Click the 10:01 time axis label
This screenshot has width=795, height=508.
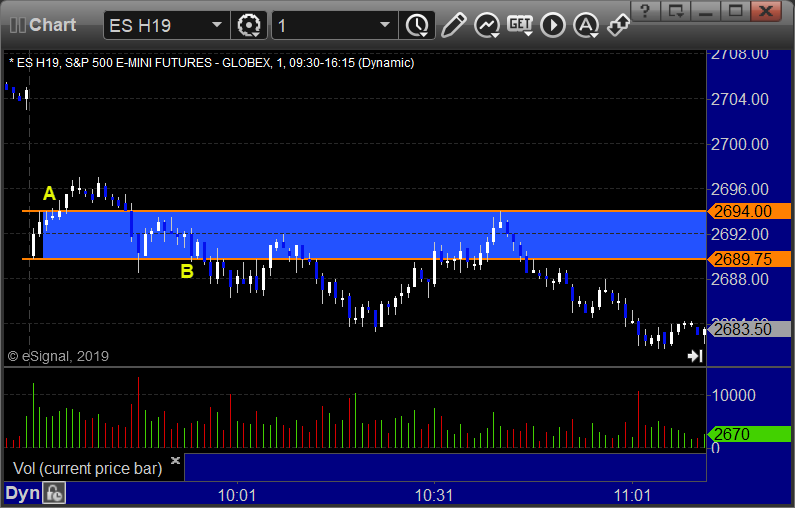coord(237,495)
